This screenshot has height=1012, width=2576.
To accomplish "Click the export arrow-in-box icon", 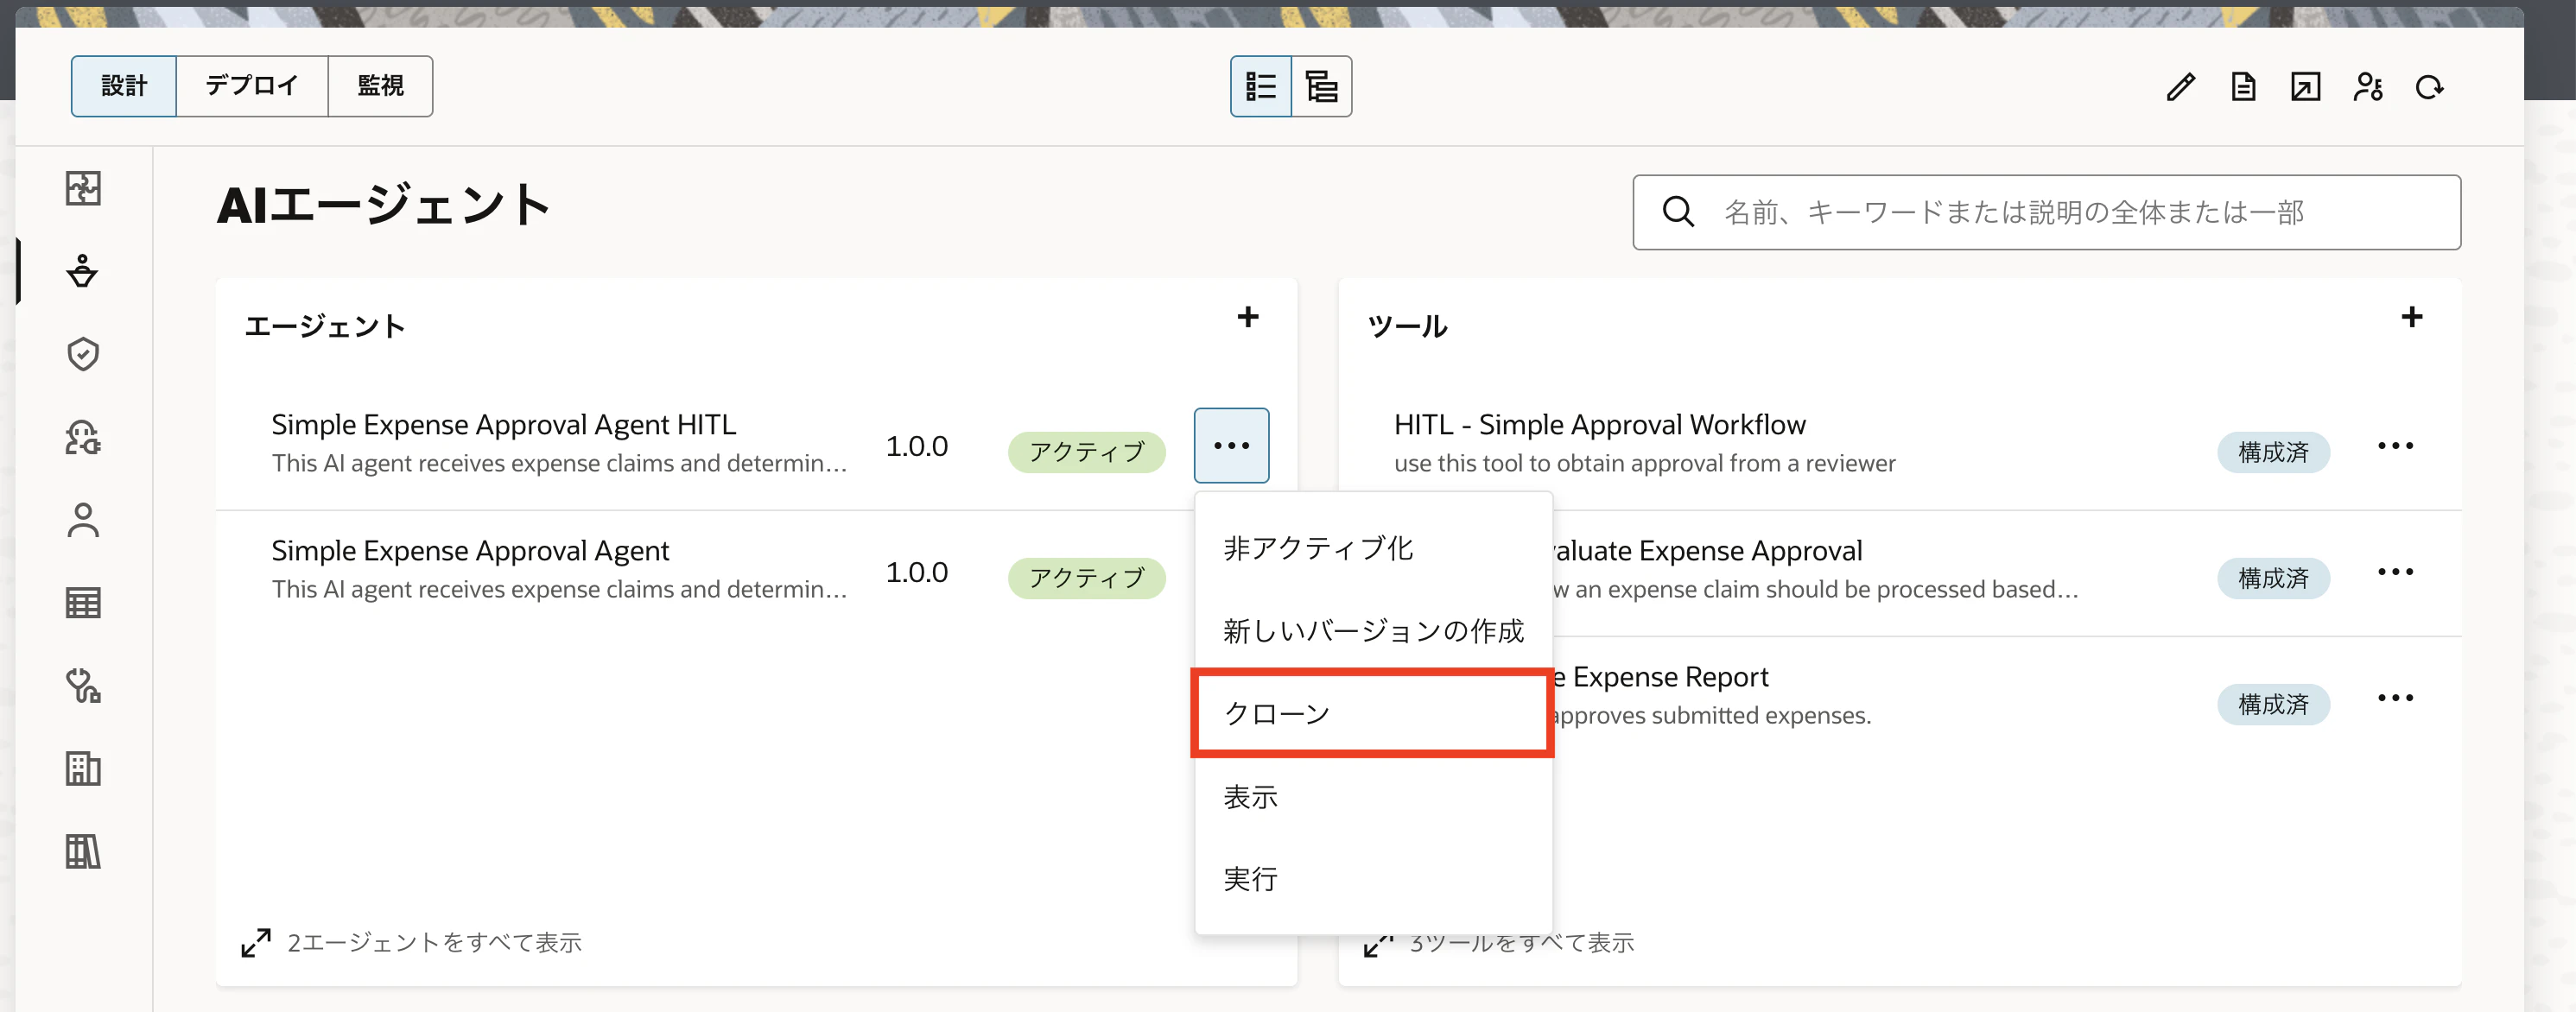I will point(2305,87).
